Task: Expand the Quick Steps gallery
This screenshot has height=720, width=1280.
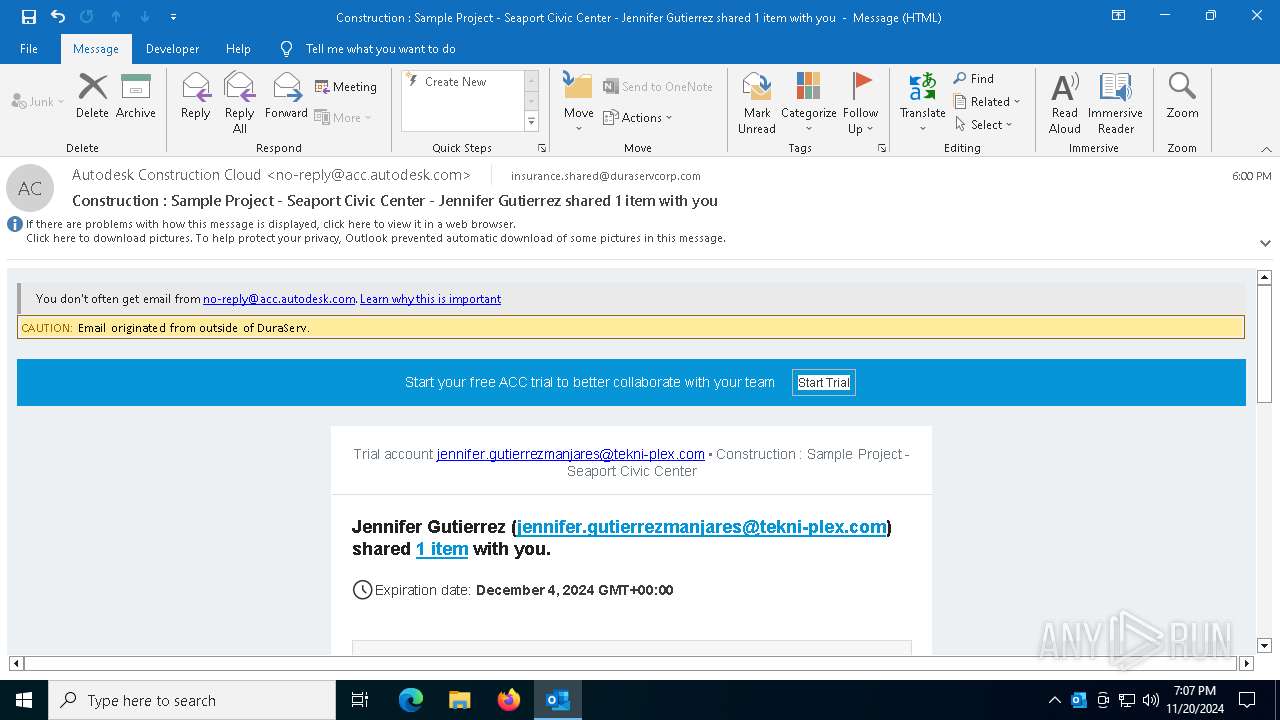Action: [531, 122]
